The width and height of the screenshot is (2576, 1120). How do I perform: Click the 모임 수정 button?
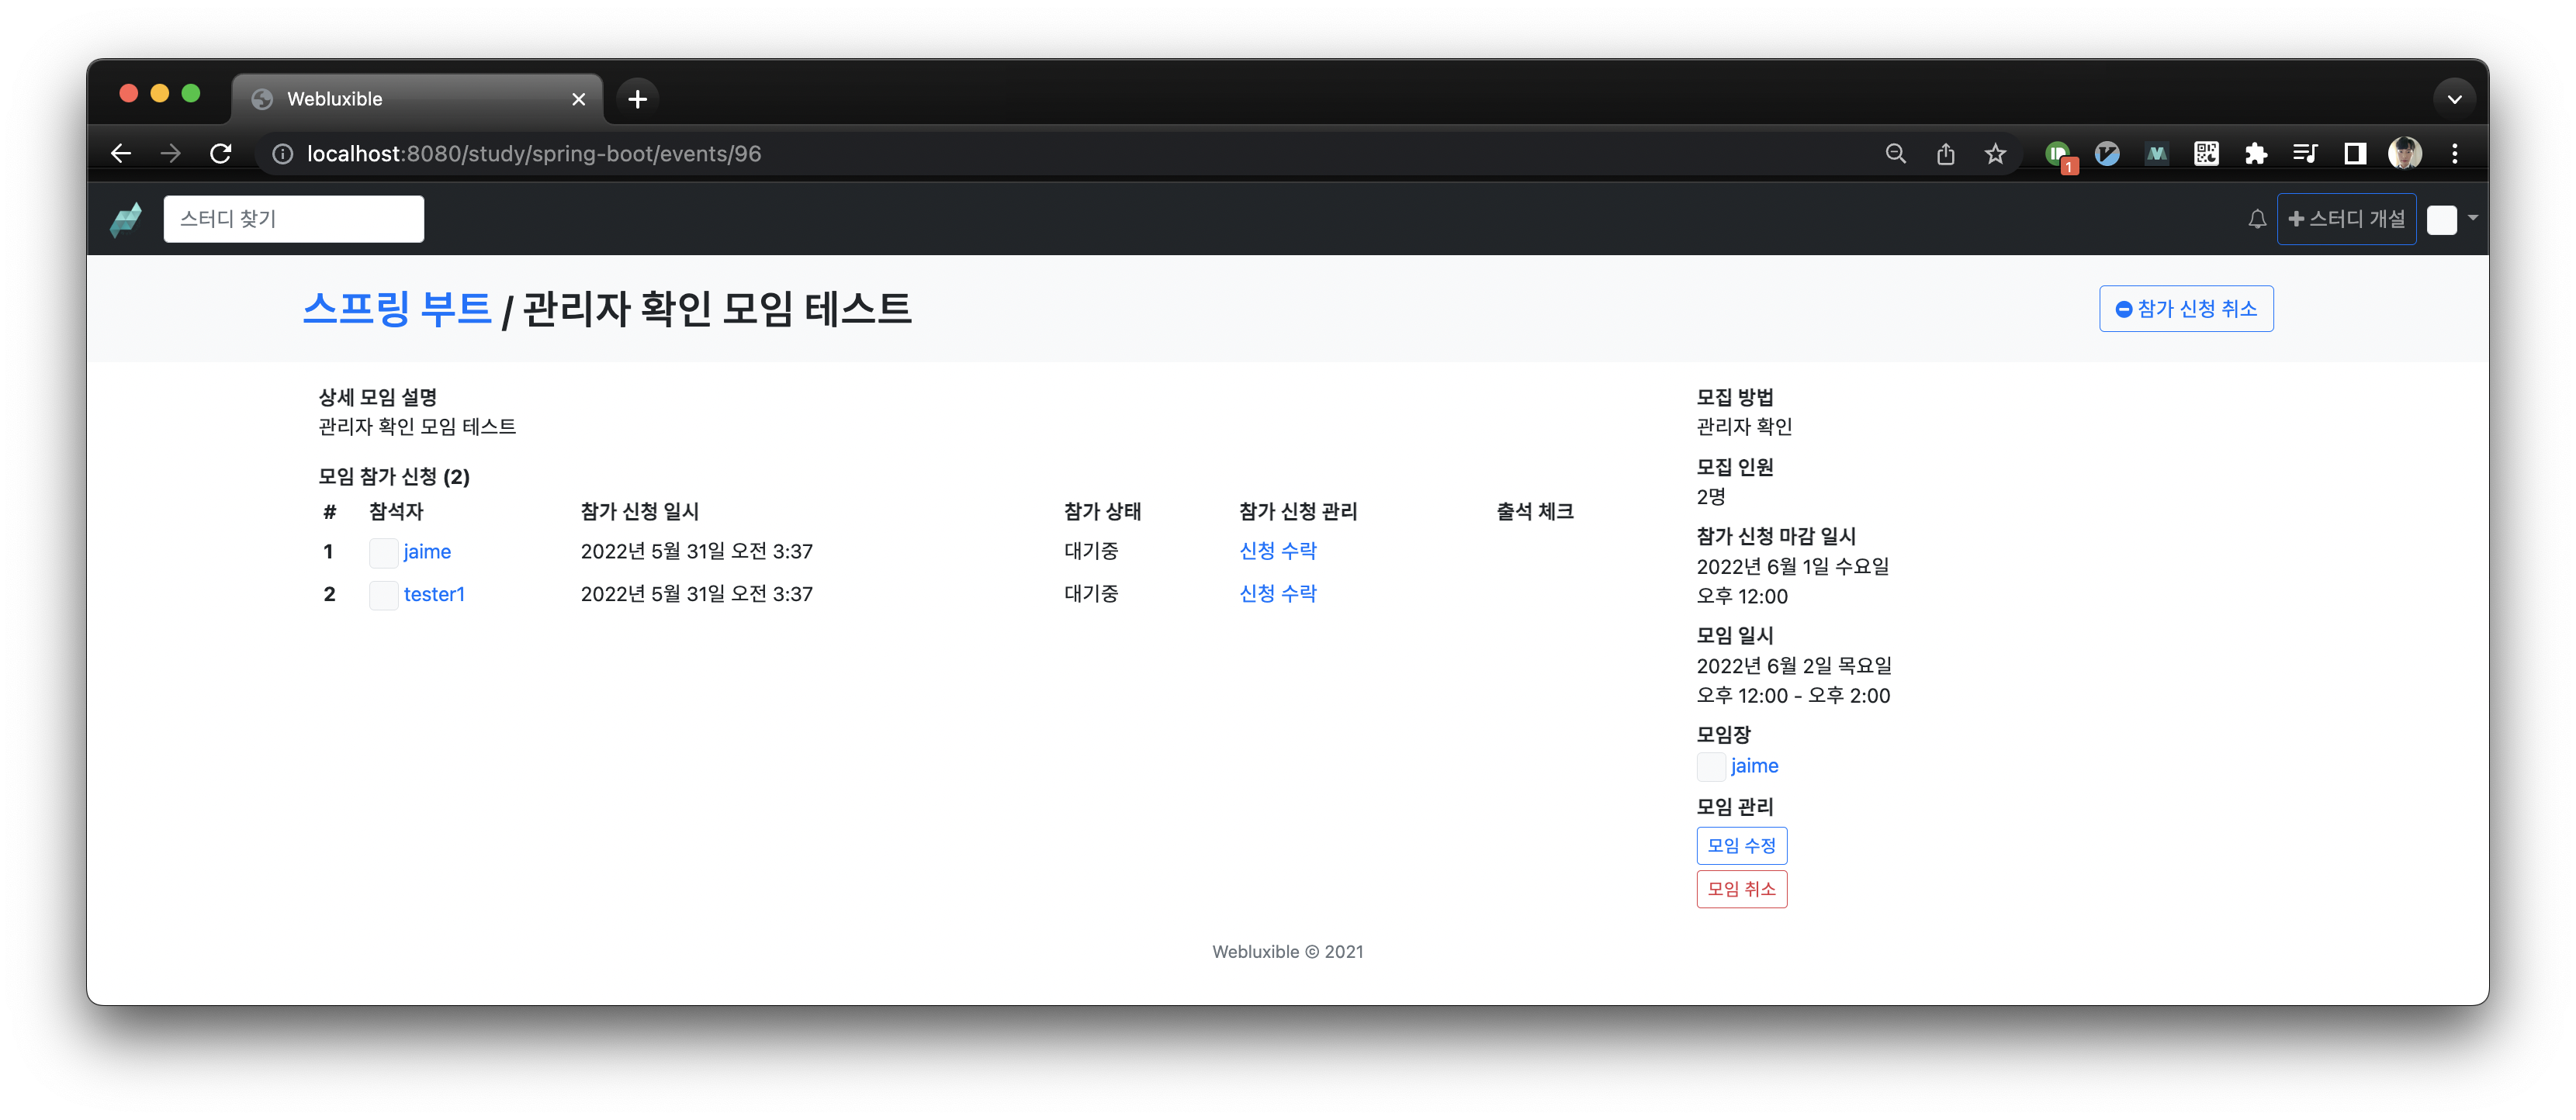point(1741,846)
